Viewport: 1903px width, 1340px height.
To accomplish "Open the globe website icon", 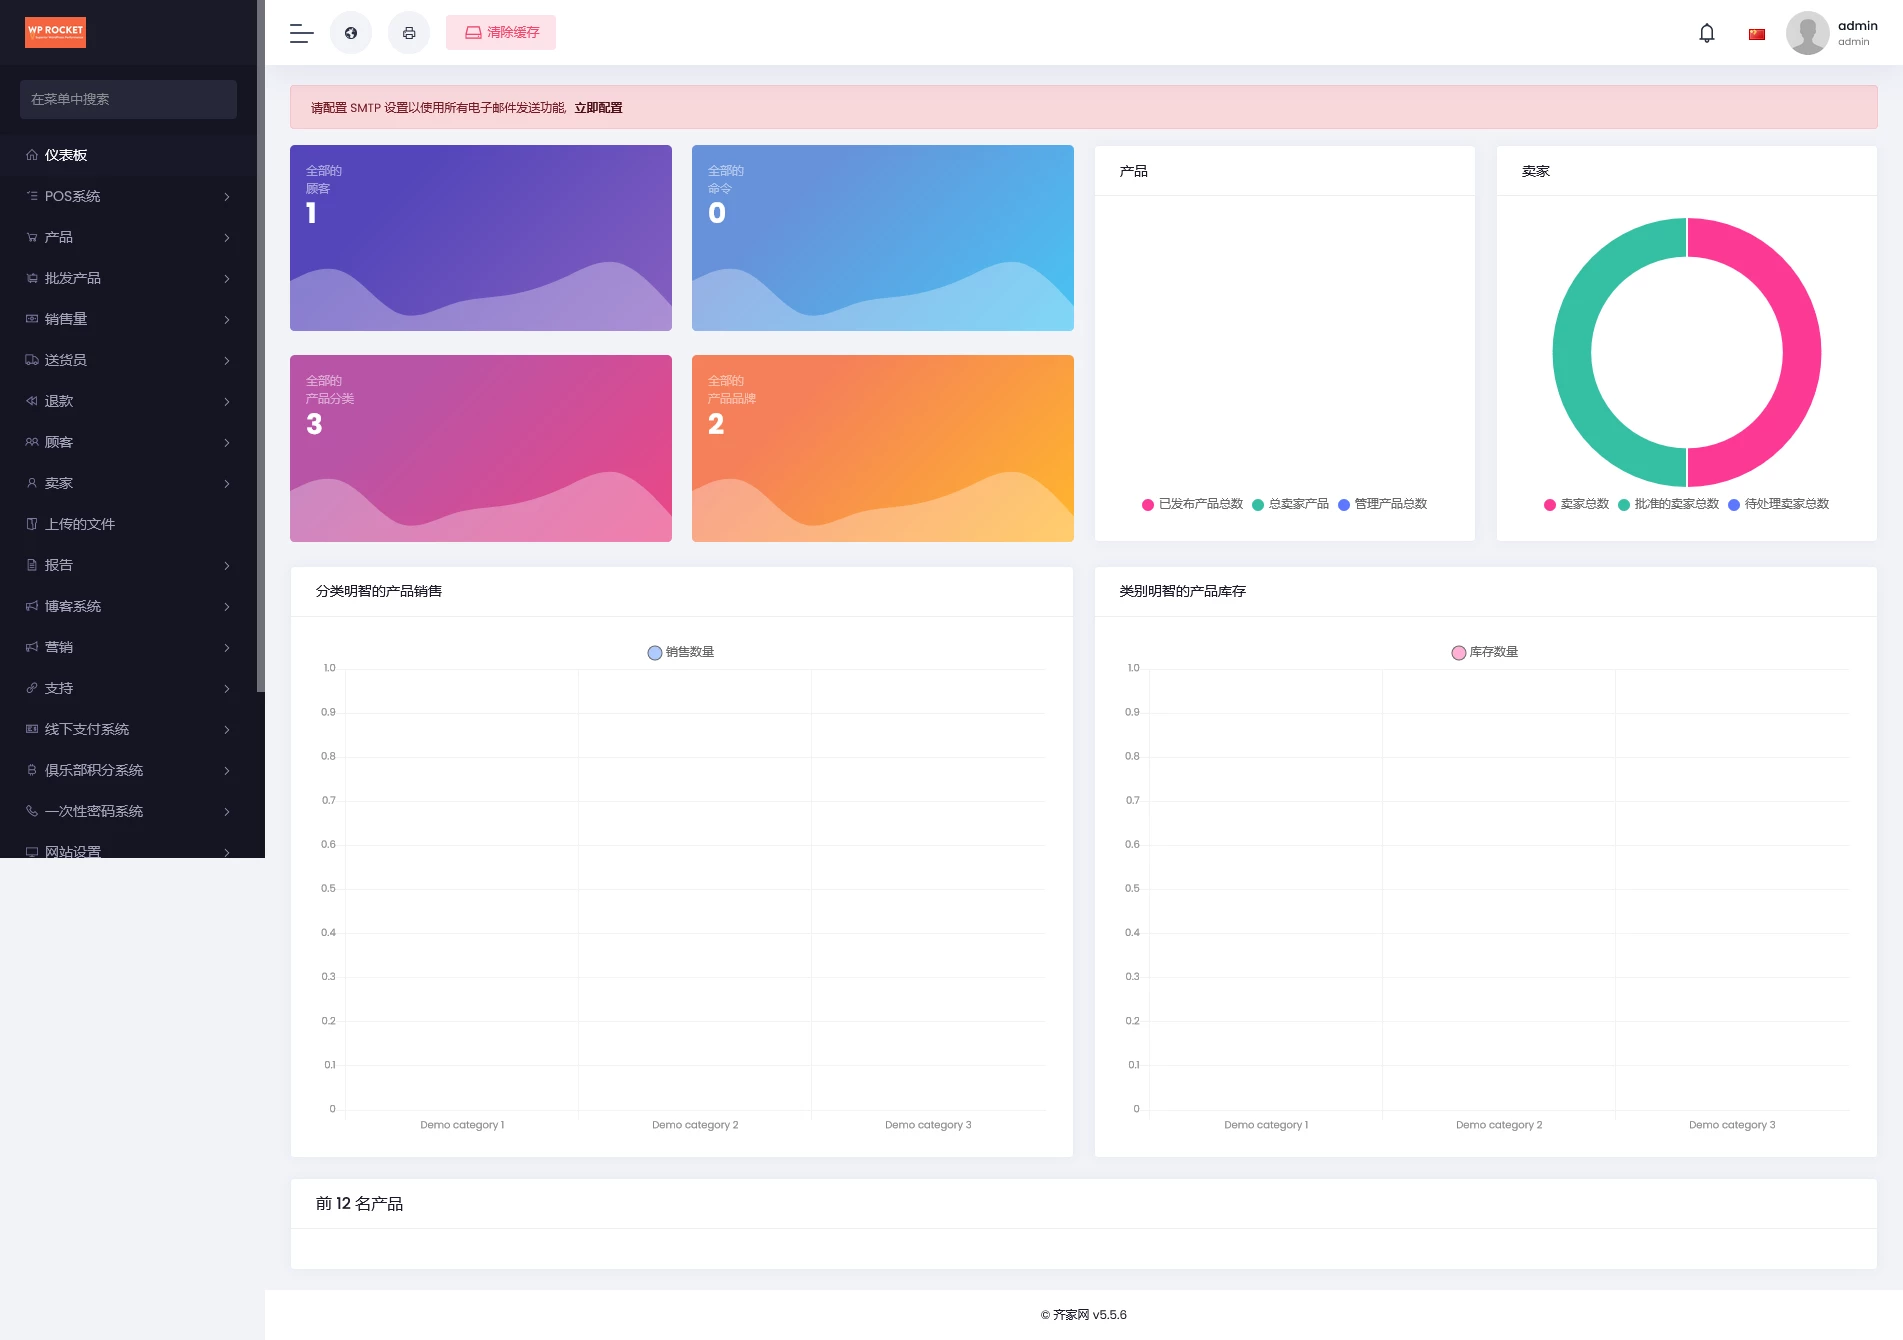I will pos(351,33).
